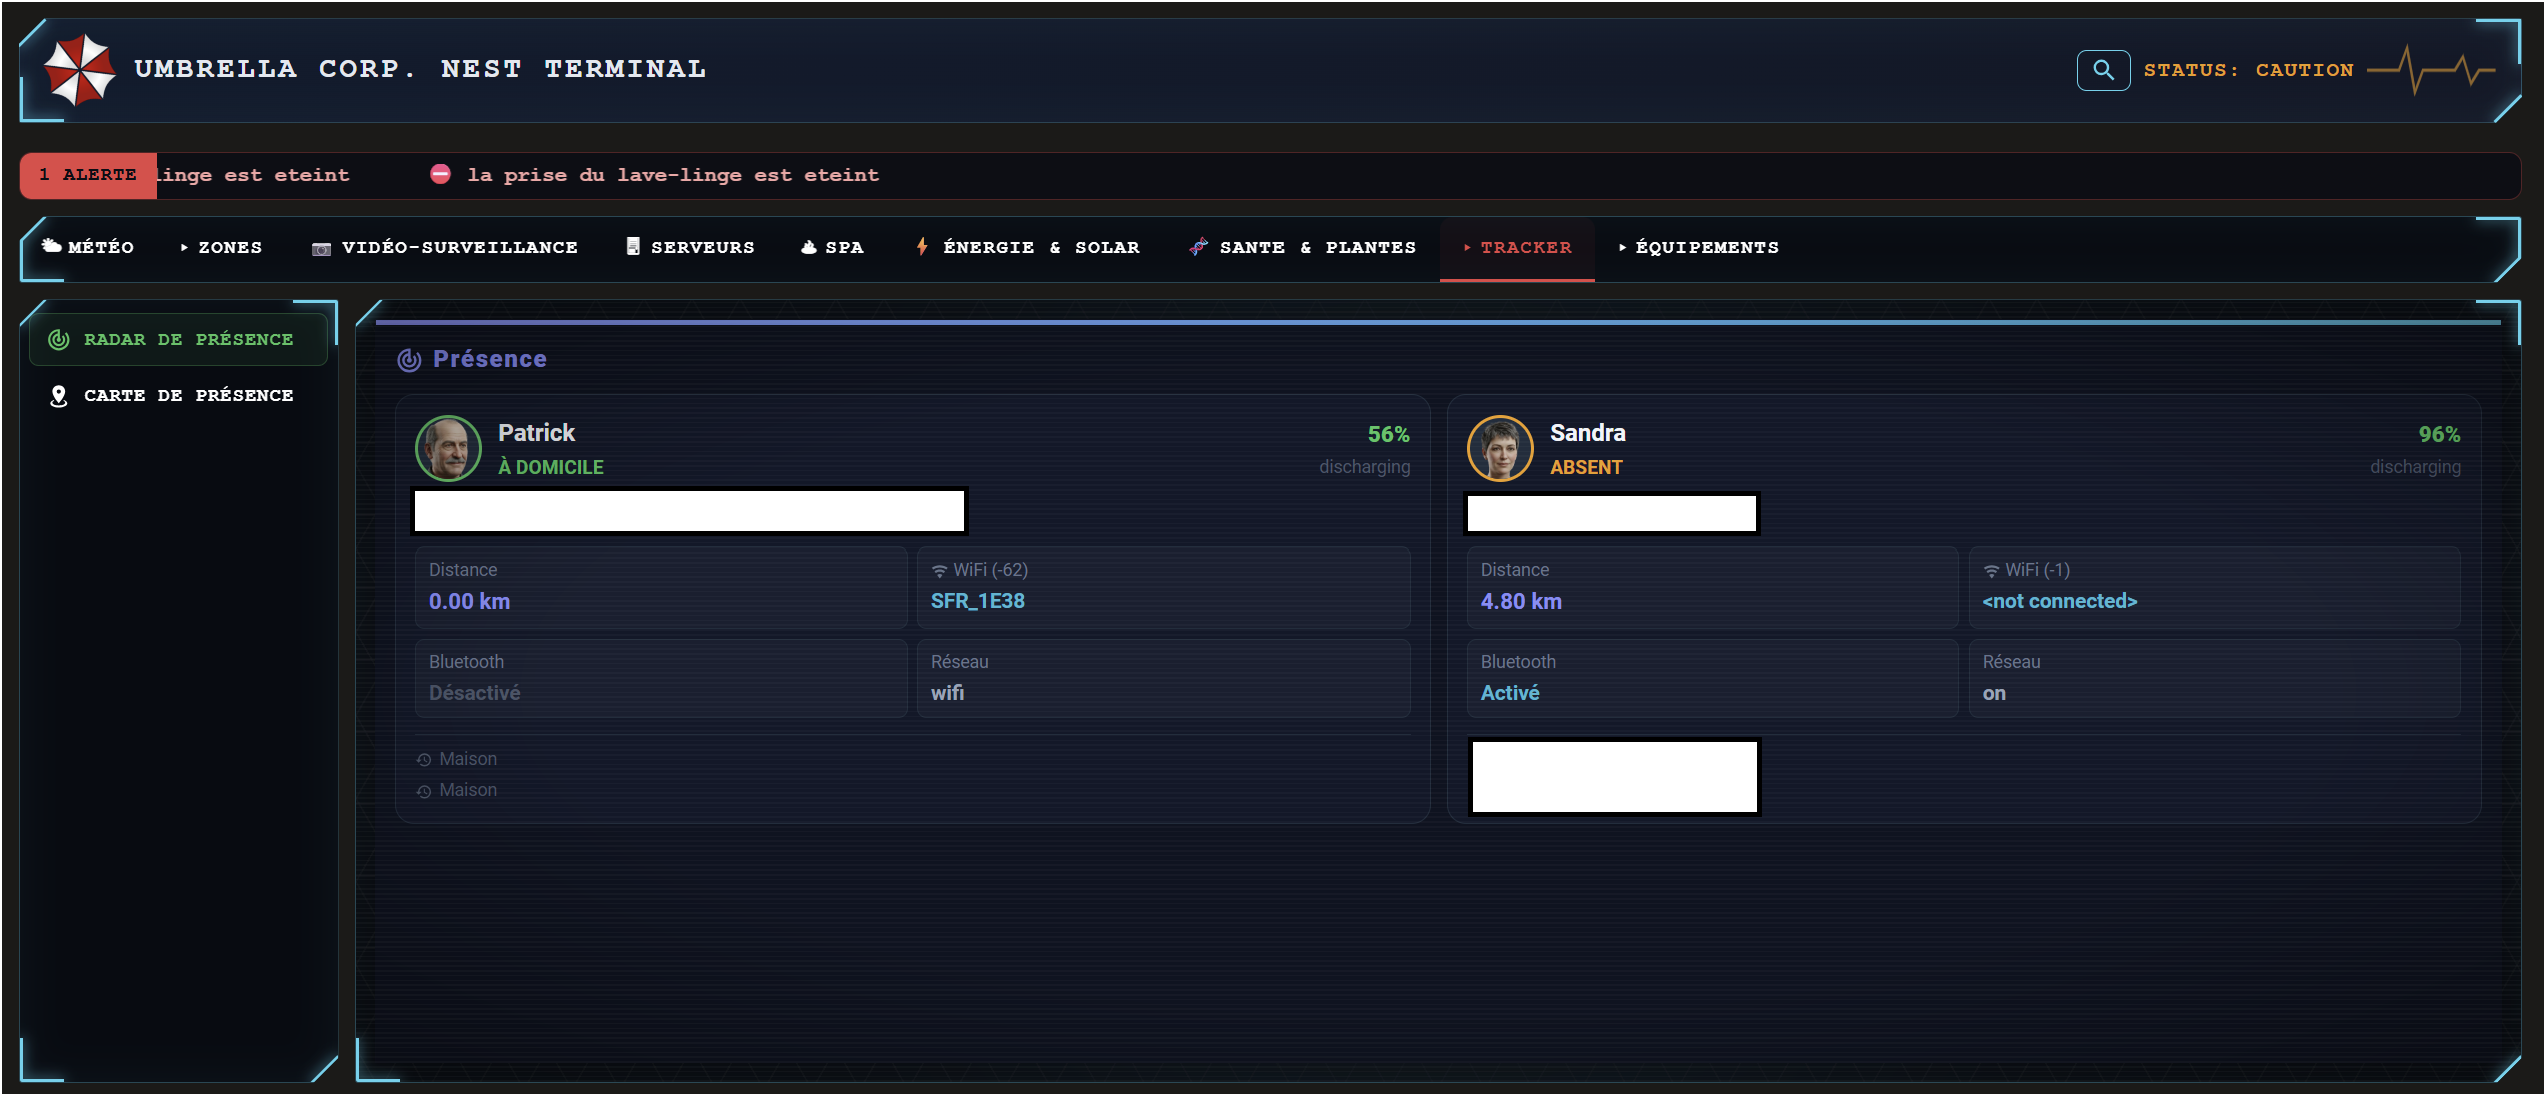Click Patrick's name
2546x1096 pixels.
click(536, 433)
